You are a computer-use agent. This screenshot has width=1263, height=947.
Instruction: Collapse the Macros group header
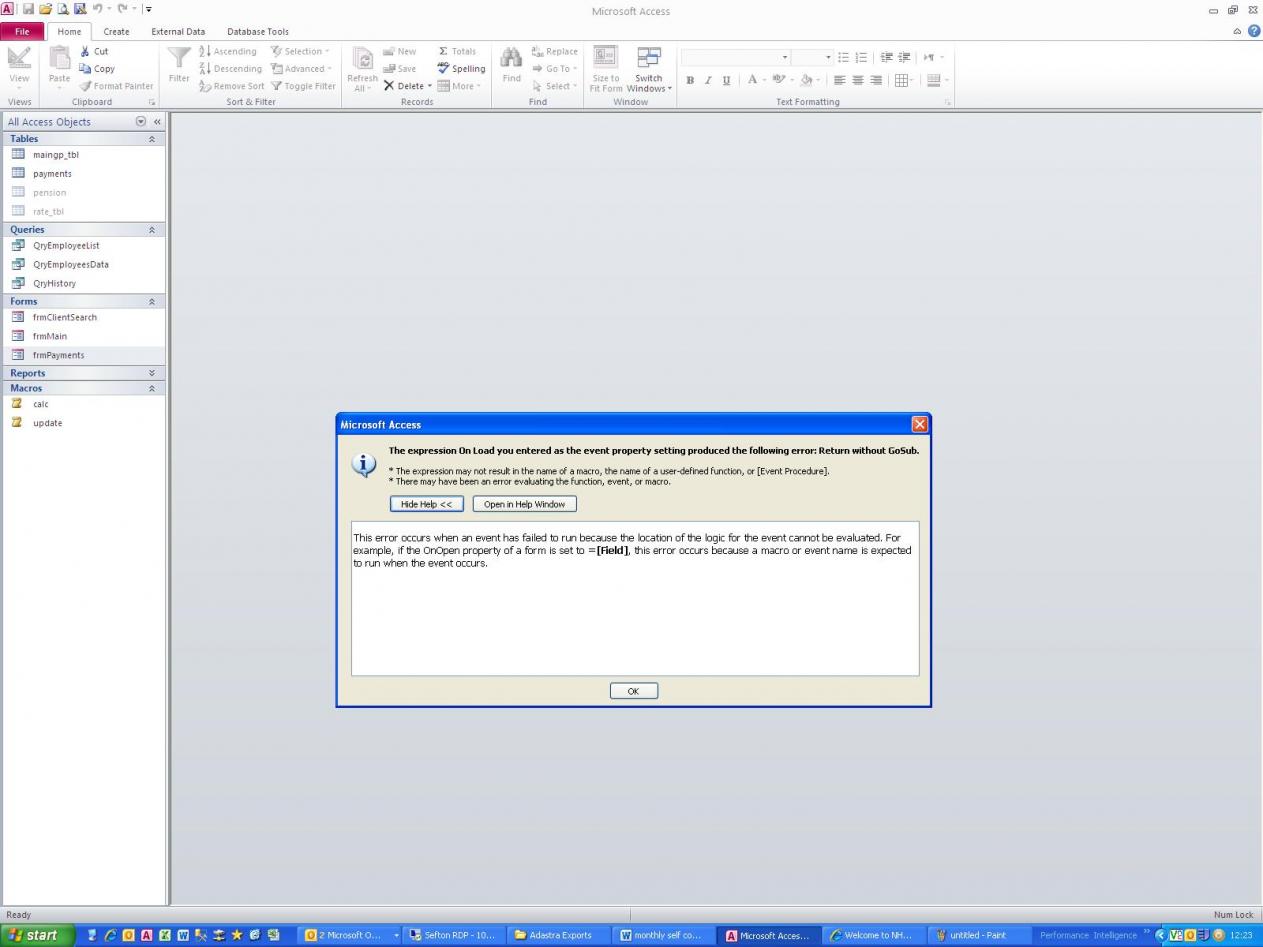(152, 388)
